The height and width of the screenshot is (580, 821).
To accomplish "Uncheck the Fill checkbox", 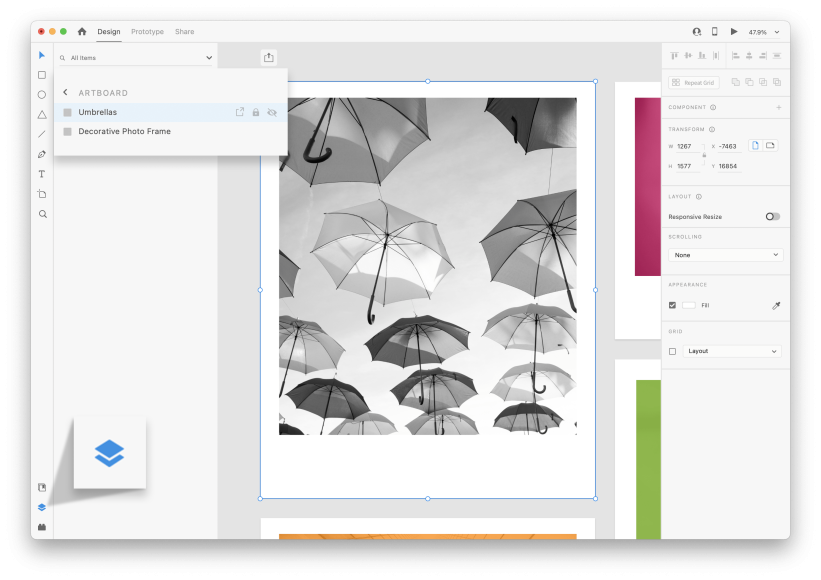I will click(672, 305).
